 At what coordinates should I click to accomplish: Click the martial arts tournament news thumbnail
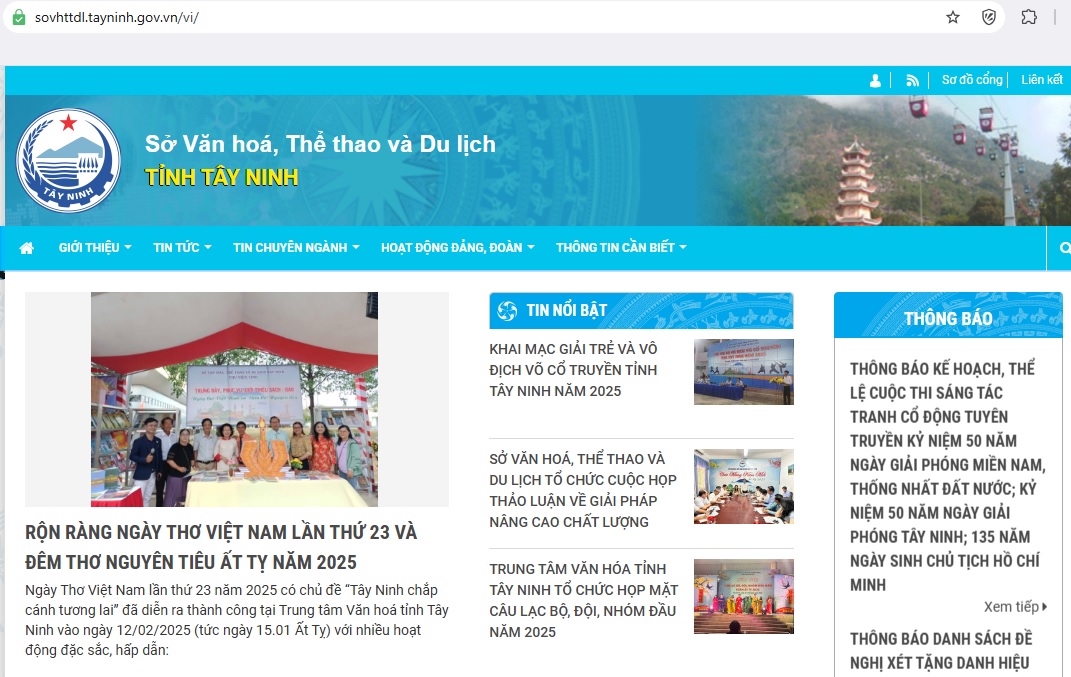(x=743, y=372)
